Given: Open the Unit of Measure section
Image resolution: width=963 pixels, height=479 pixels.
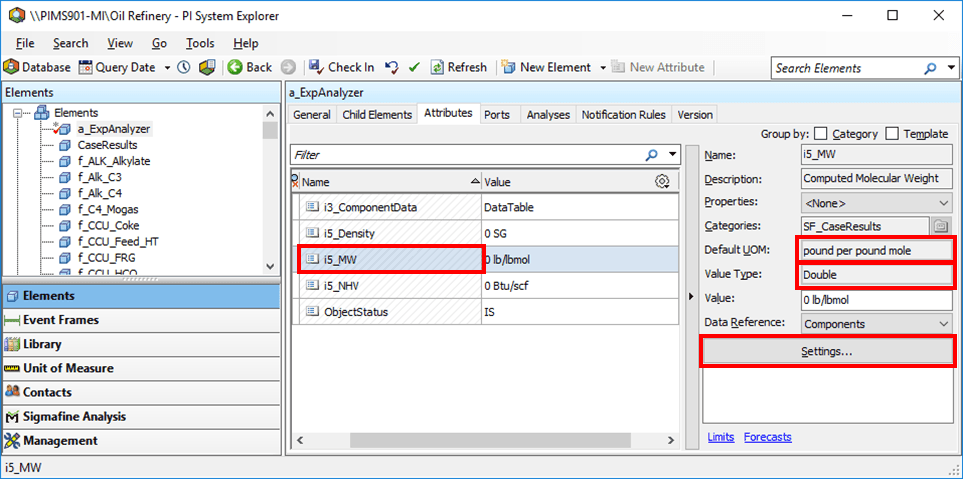Looking at the screenshot, I should [x=141, y=368].
